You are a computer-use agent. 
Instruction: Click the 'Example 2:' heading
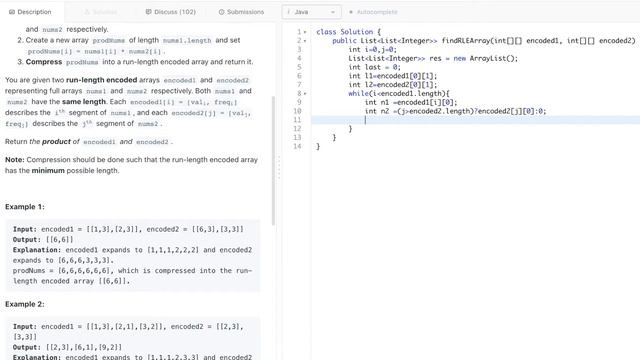25,304
